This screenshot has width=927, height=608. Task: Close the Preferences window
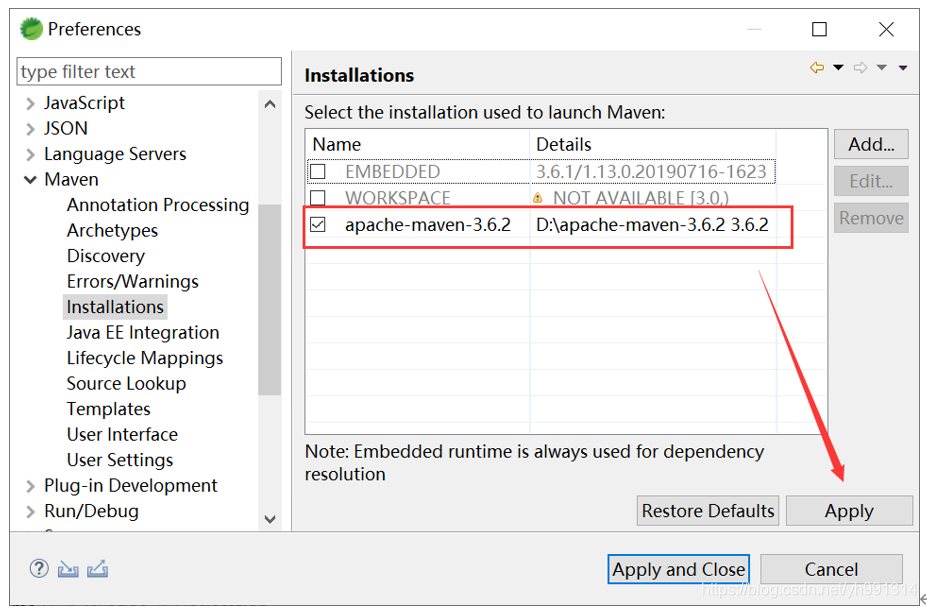click(x=886, y=29)
